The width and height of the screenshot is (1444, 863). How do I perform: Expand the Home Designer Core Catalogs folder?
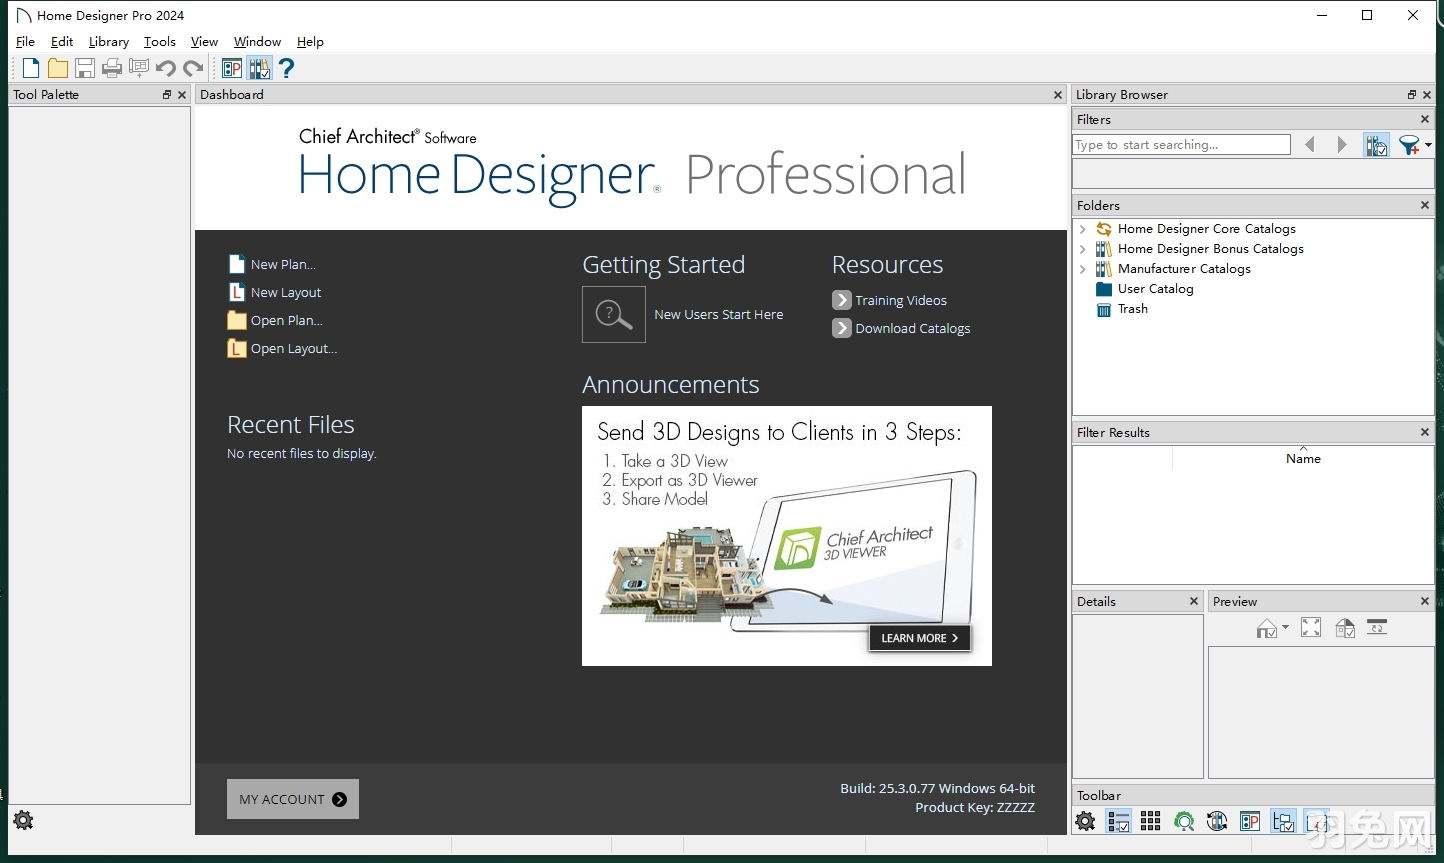pyautogui.click(x=1084, y=228)
